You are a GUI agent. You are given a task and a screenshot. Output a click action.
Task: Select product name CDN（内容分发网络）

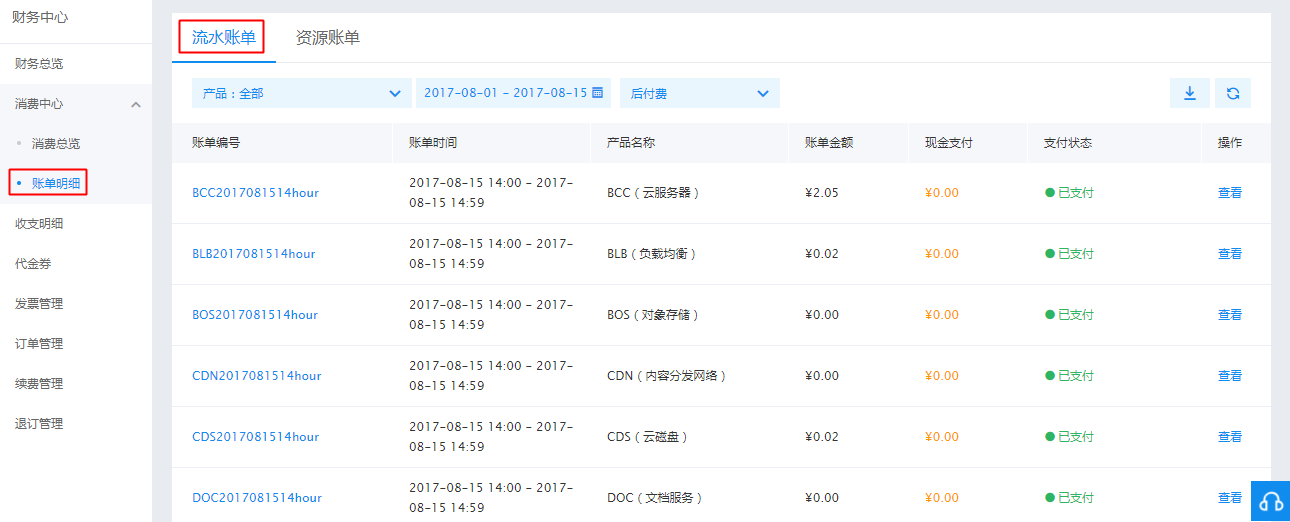pos(667,376)
